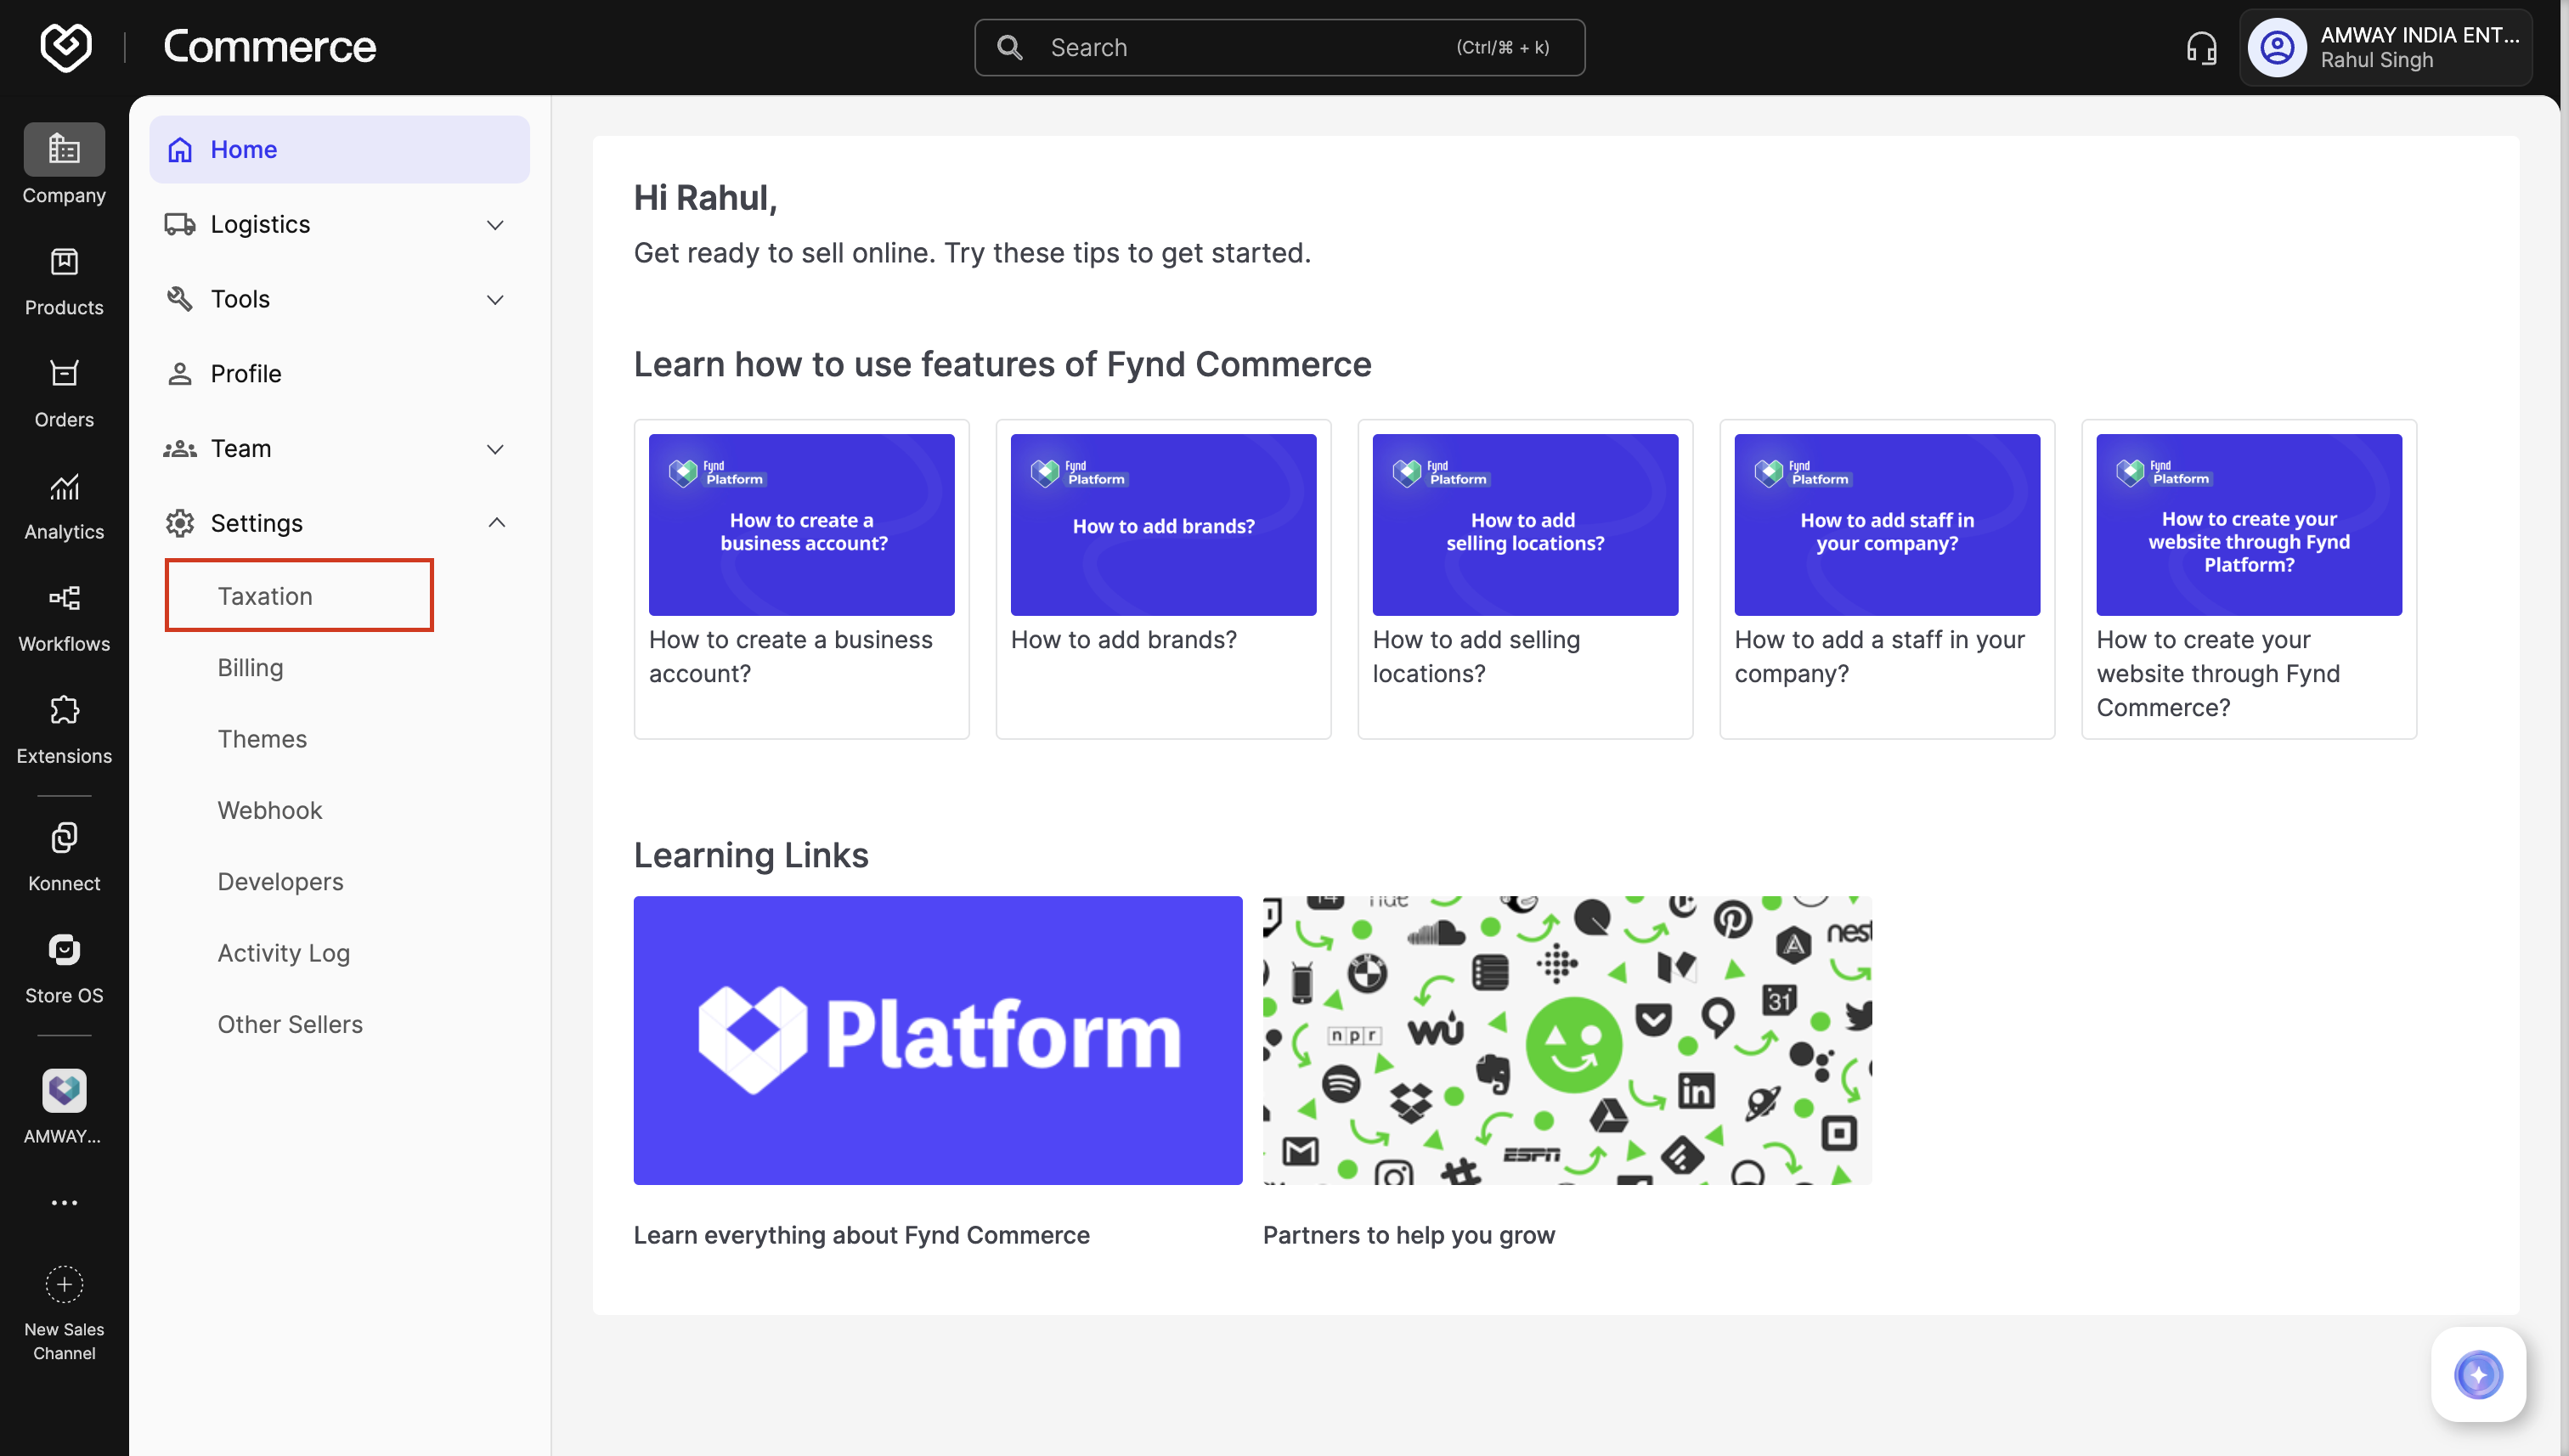The width and height of the screenshot is (2569, 1456).
Task: Expand the Logistics menu chevron
Action: (x=495, y=225)
